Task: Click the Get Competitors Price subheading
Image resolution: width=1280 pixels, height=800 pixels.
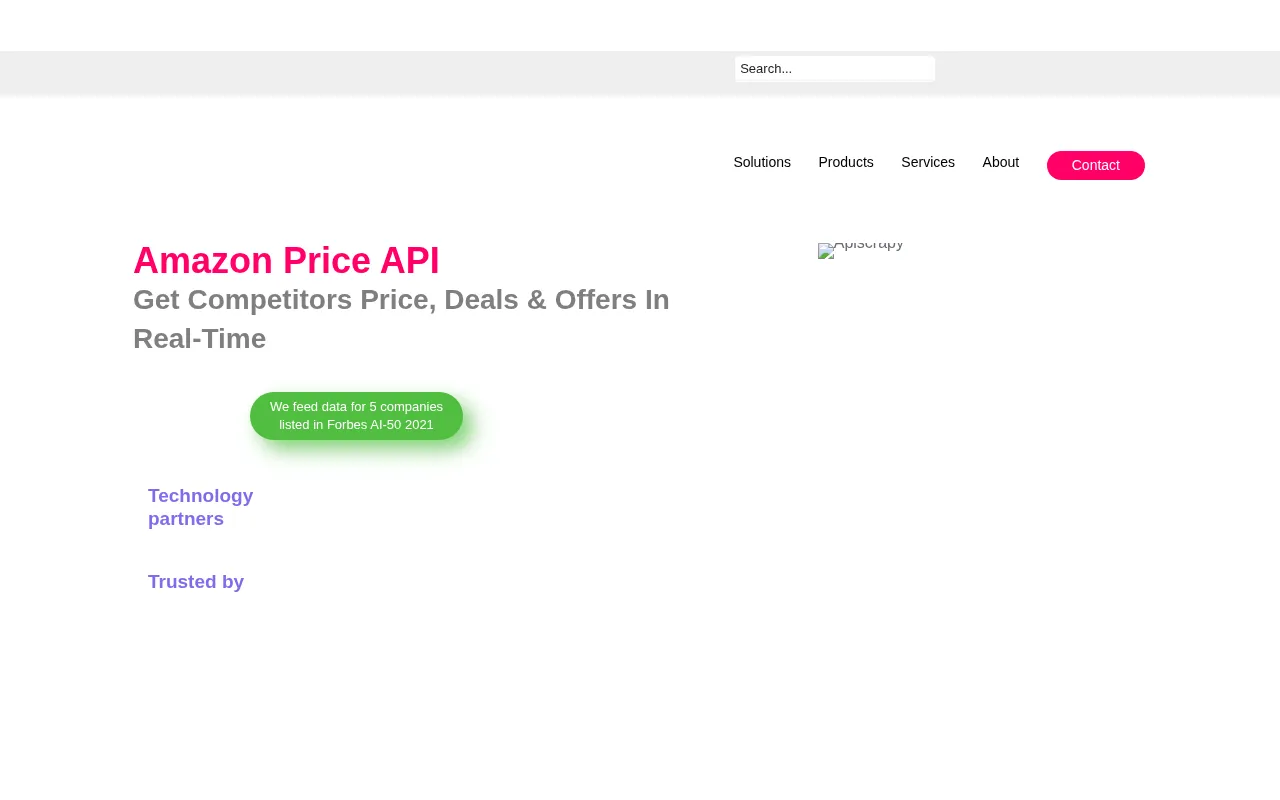Action: click(401, 319)
